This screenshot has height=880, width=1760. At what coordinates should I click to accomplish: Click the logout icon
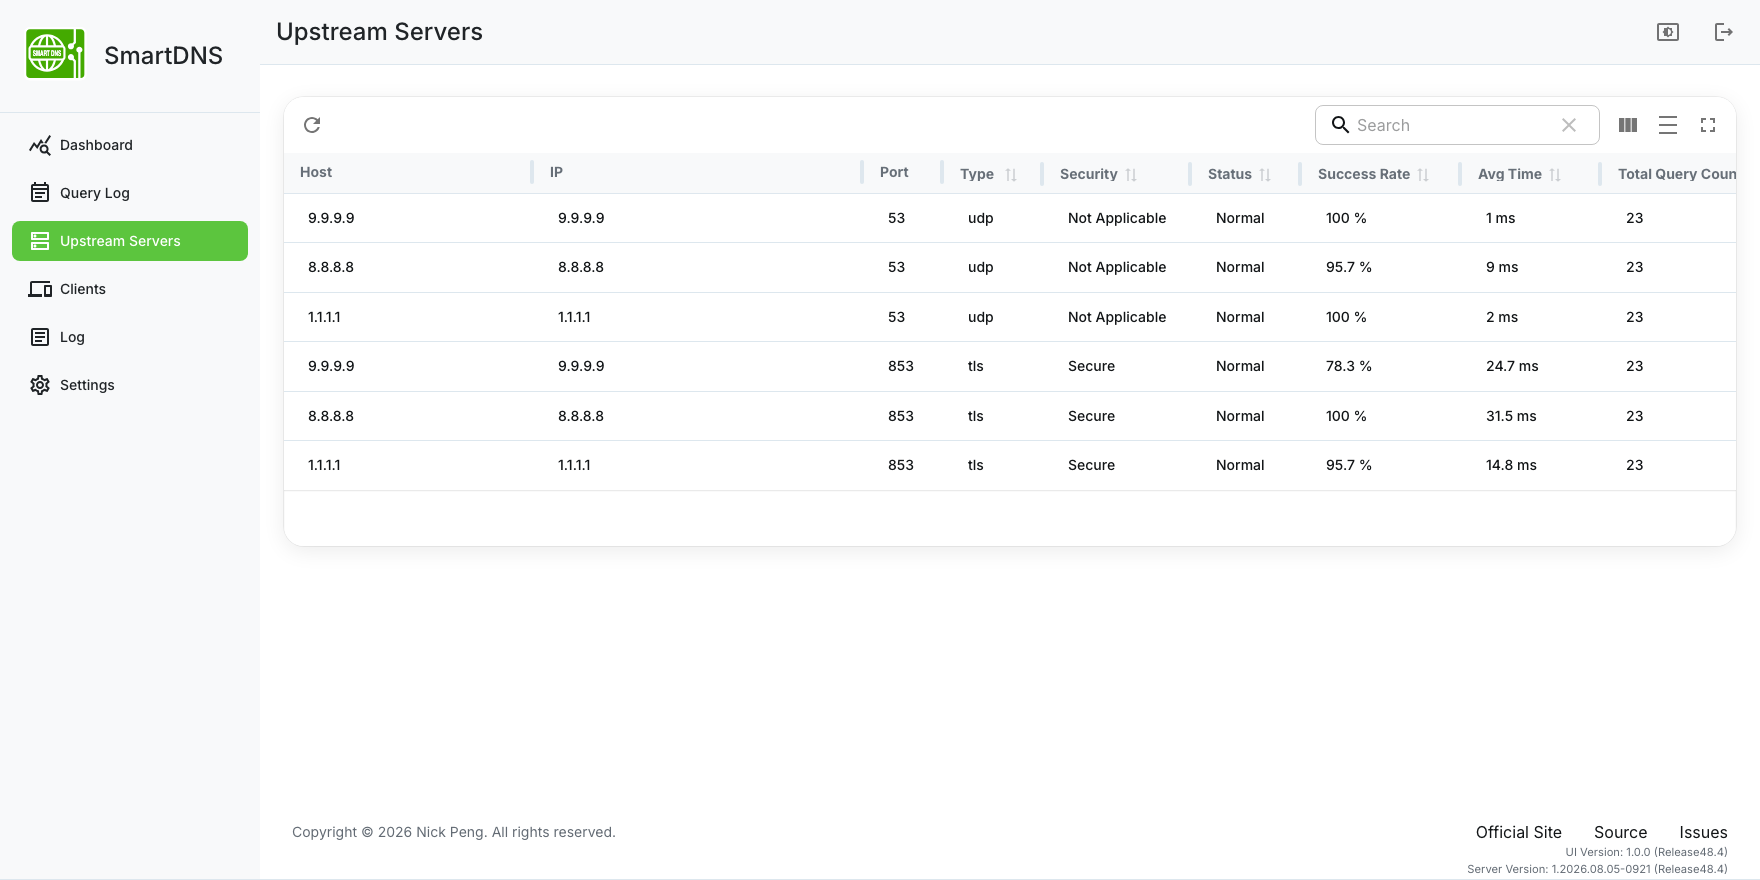[x=1724, y=32]
